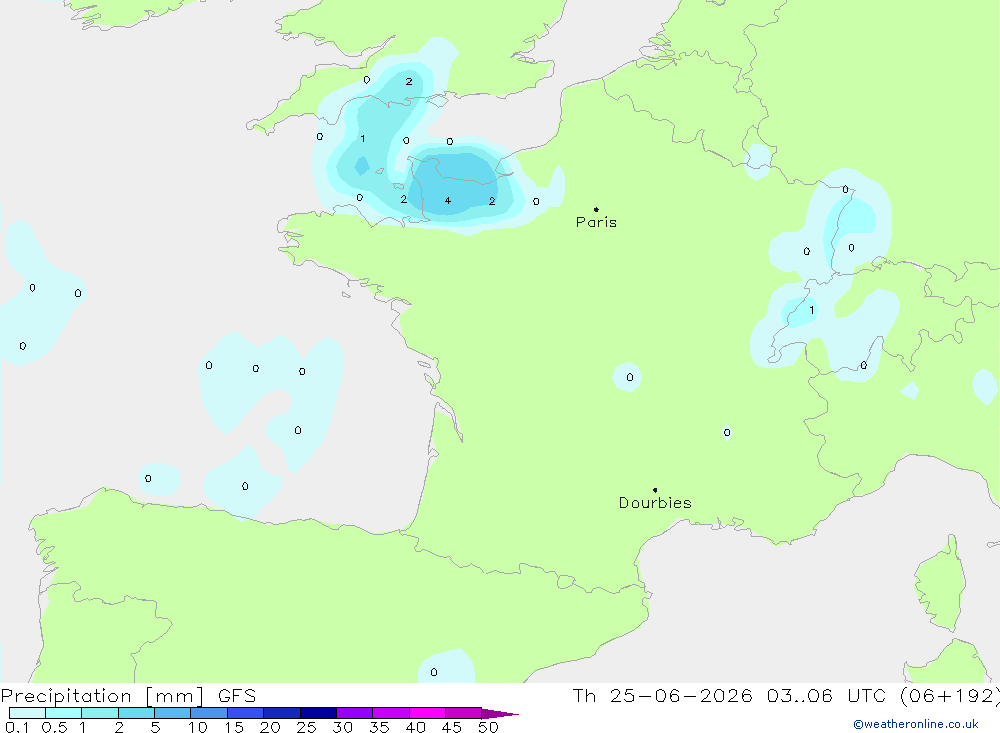Image resolution: width=1000 pixels, height=733 pixels.
Task: Pick the 35–40 mm legend swatch
Action: (x=391, y=713)
